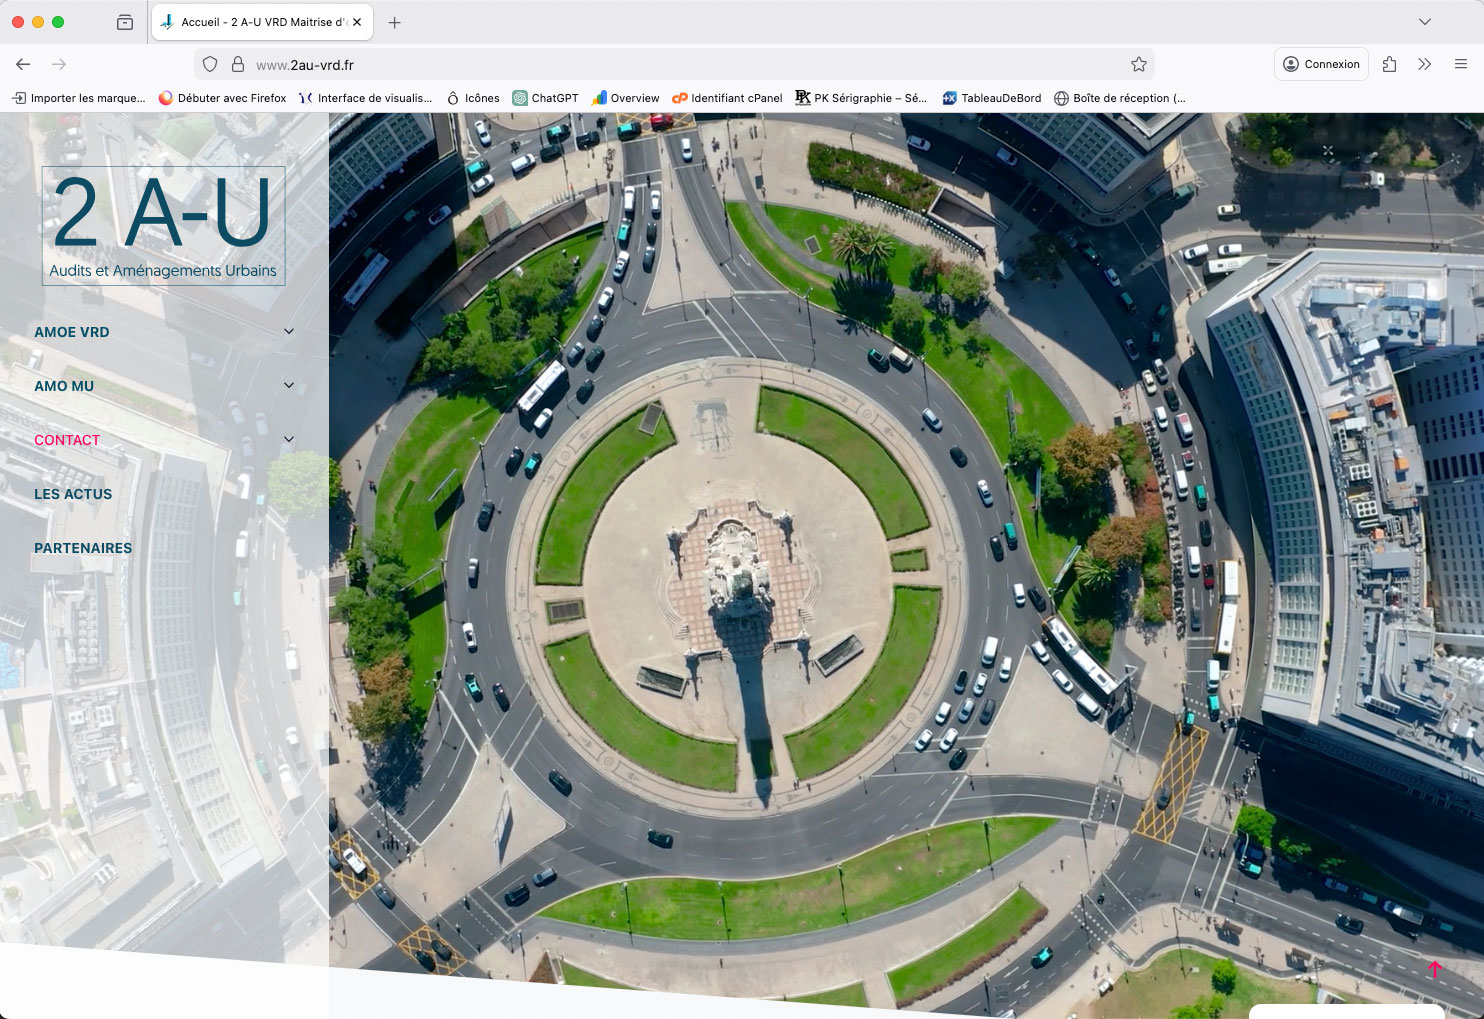
Task: Bookmark this page with the star icon
Action: click(x=1138, y=64)
